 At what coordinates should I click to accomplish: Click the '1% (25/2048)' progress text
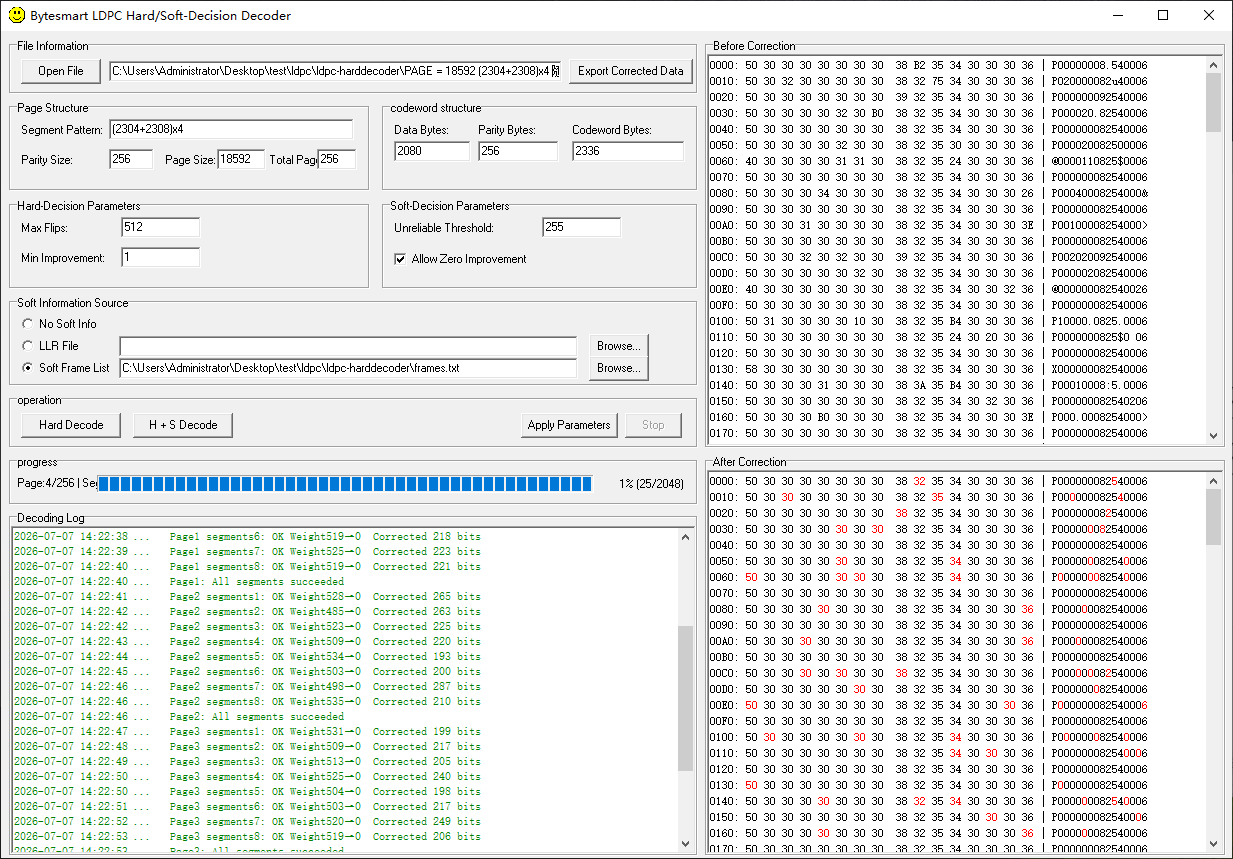(651, 484)
